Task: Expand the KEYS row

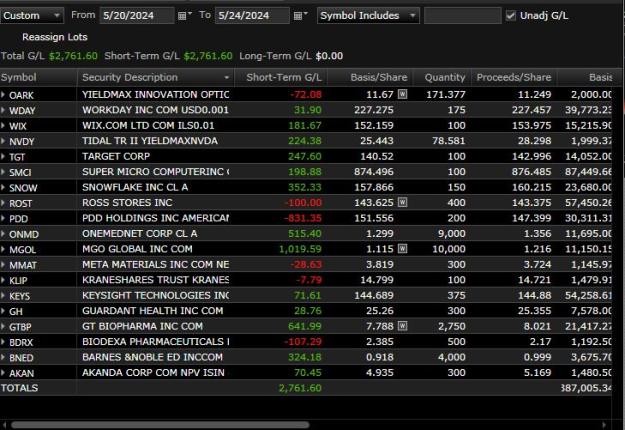Action: click(3, 296)
